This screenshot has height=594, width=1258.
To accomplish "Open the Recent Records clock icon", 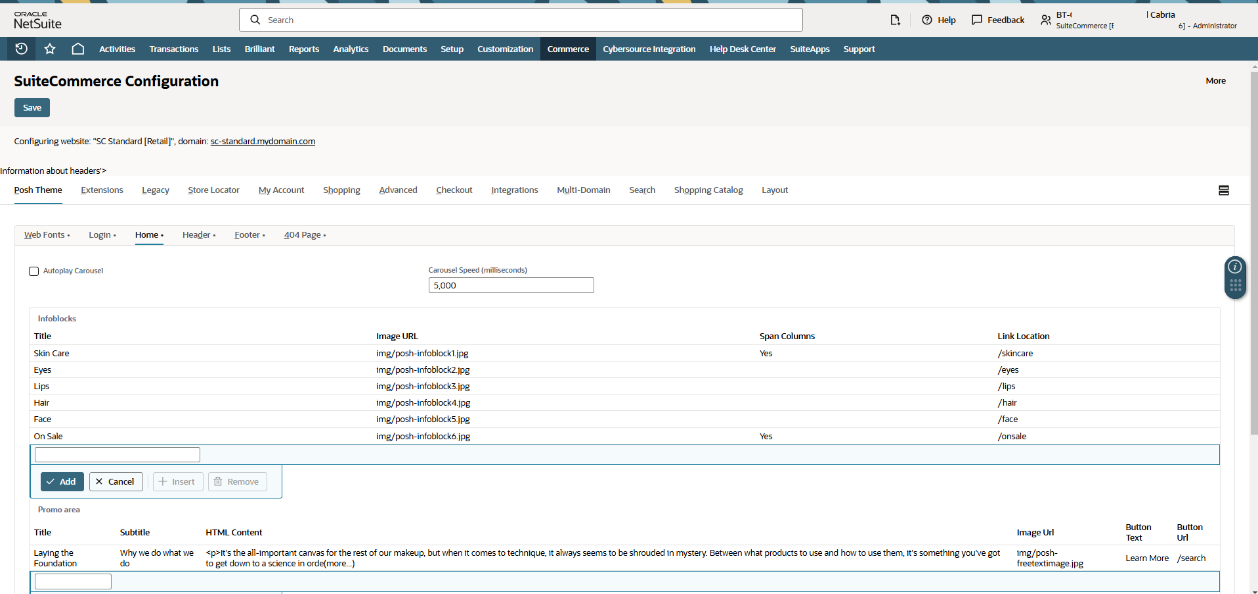I will (21, 48).
